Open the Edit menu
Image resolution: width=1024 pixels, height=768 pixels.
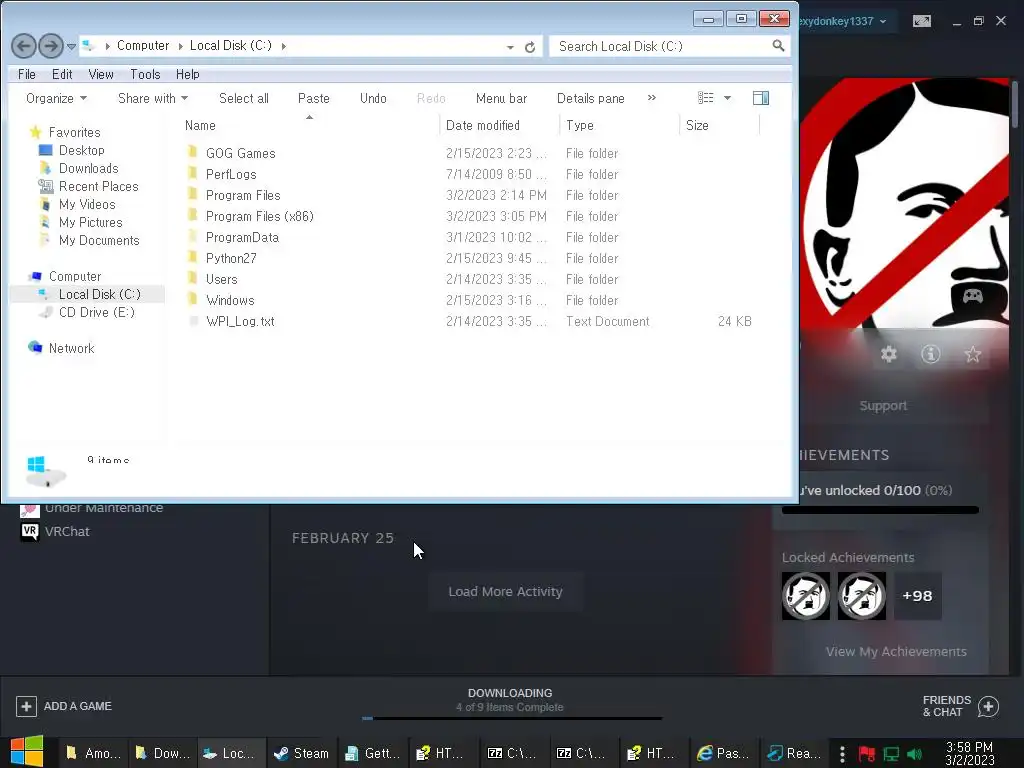62,74
